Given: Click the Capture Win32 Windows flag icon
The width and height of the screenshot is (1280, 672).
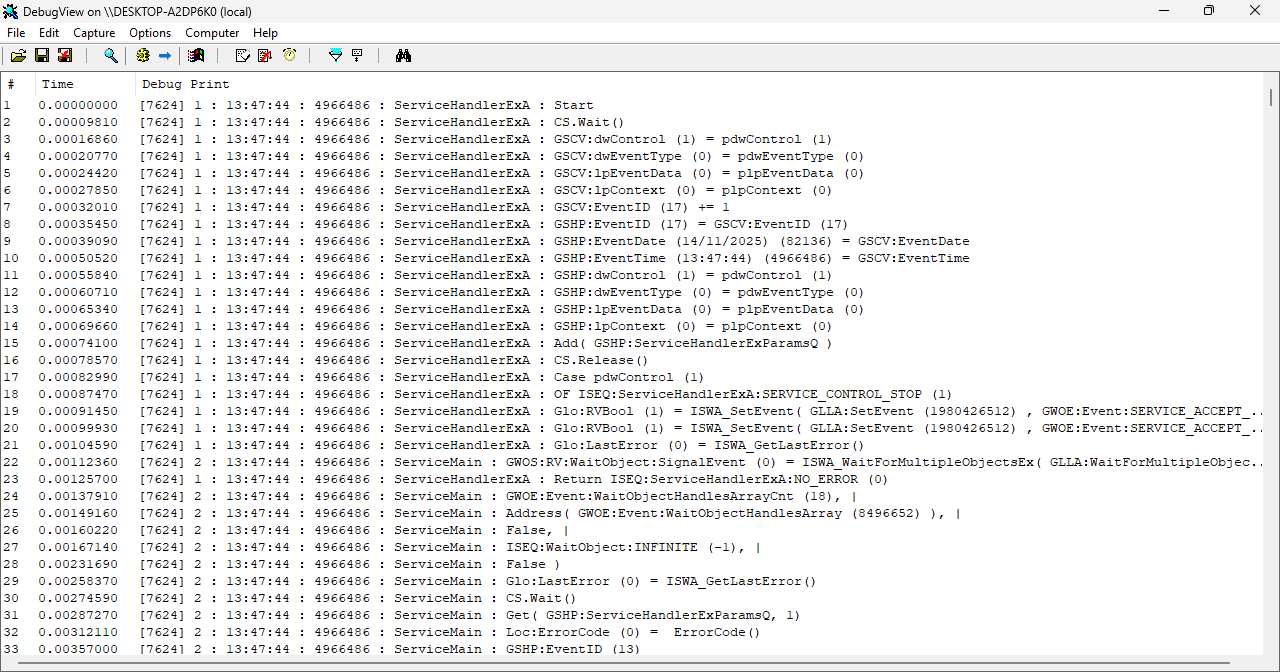Looking at the screenshot, I should coord(196,56).
